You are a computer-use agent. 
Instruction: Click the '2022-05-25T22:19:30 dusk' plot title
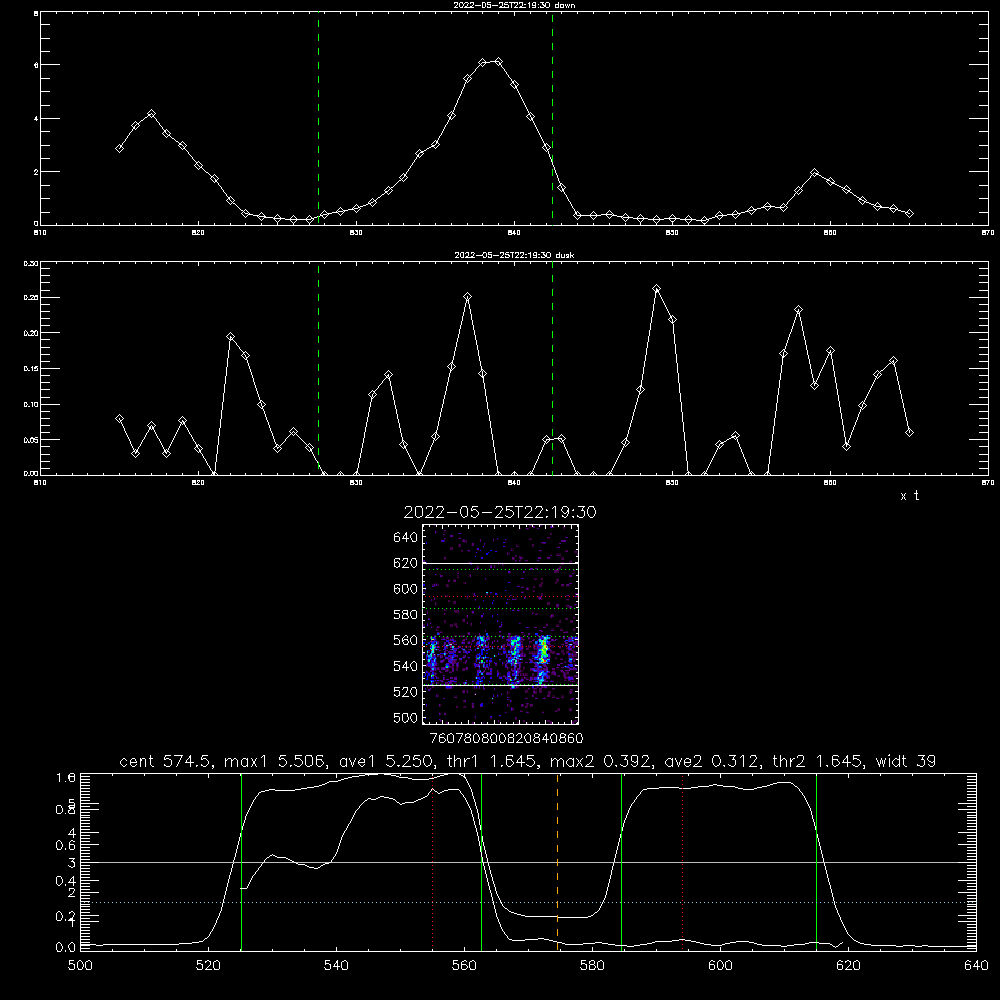point(514,255)
